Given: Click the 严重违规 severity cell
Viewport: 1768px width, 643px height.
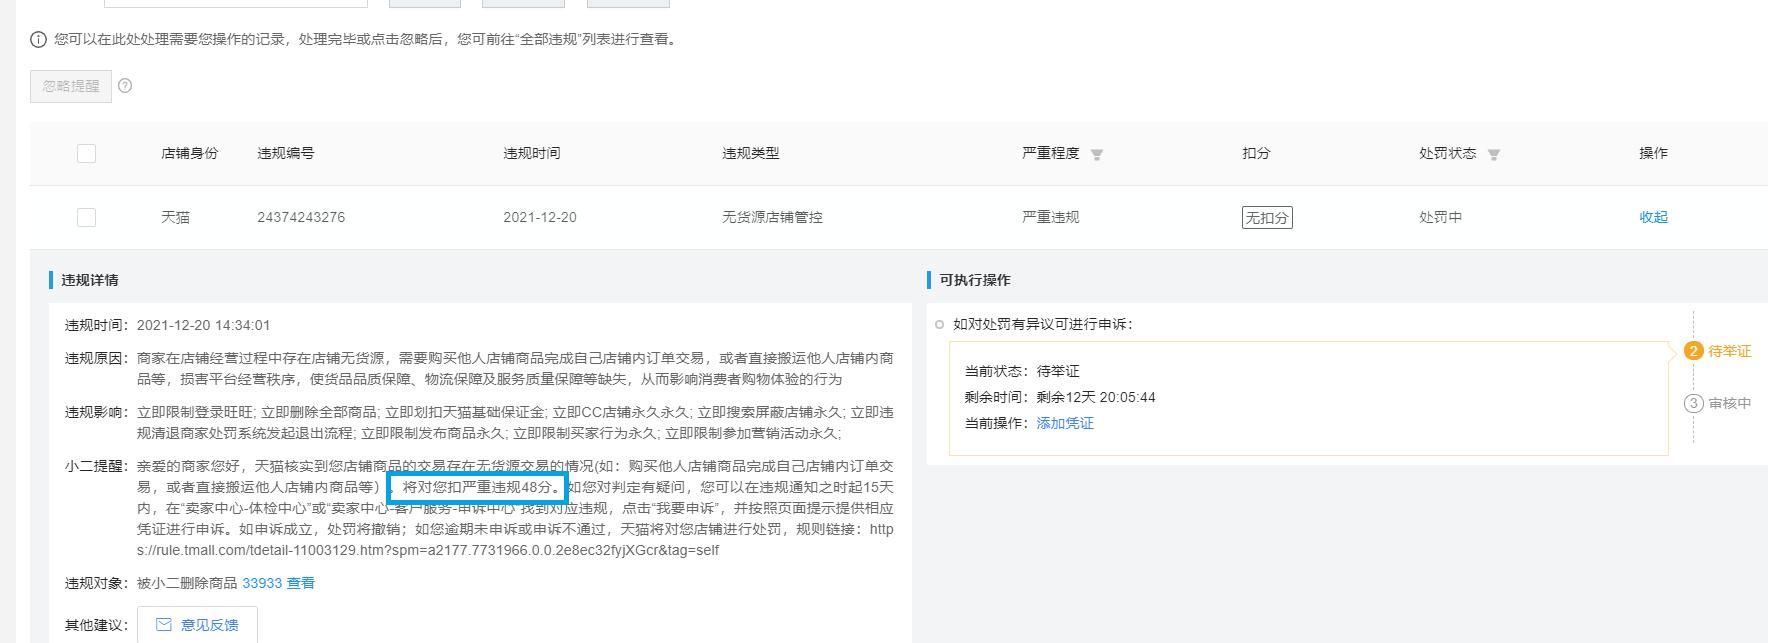Looking at the screenshot, I should point(1051,217).
